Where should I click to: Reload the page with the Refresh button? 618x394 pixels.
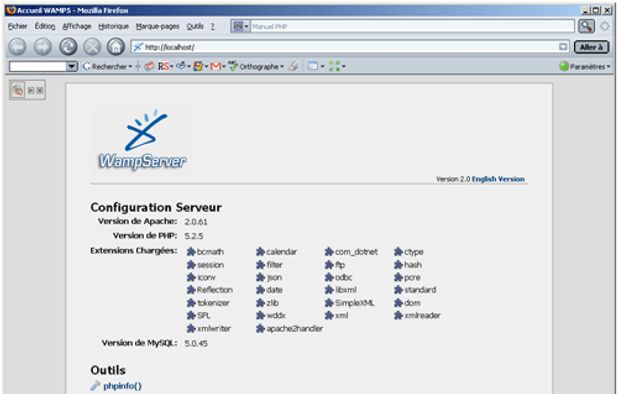68,47
